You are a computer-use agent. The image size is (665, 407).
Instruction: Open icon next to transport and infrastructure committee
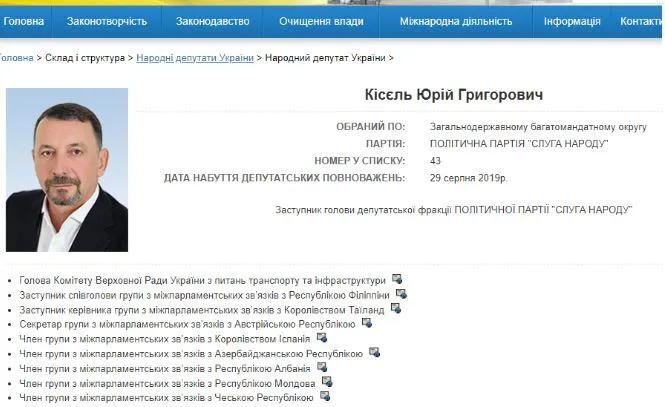(397, 279)
